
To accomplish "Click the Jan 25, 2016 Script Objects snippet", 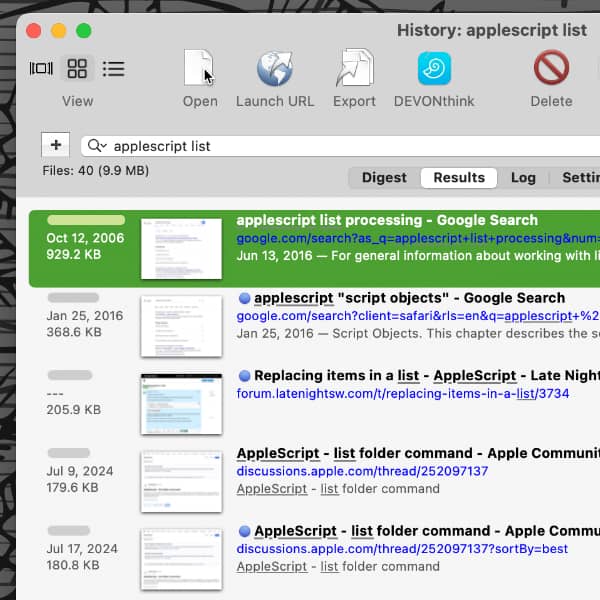I will point(418,334).
